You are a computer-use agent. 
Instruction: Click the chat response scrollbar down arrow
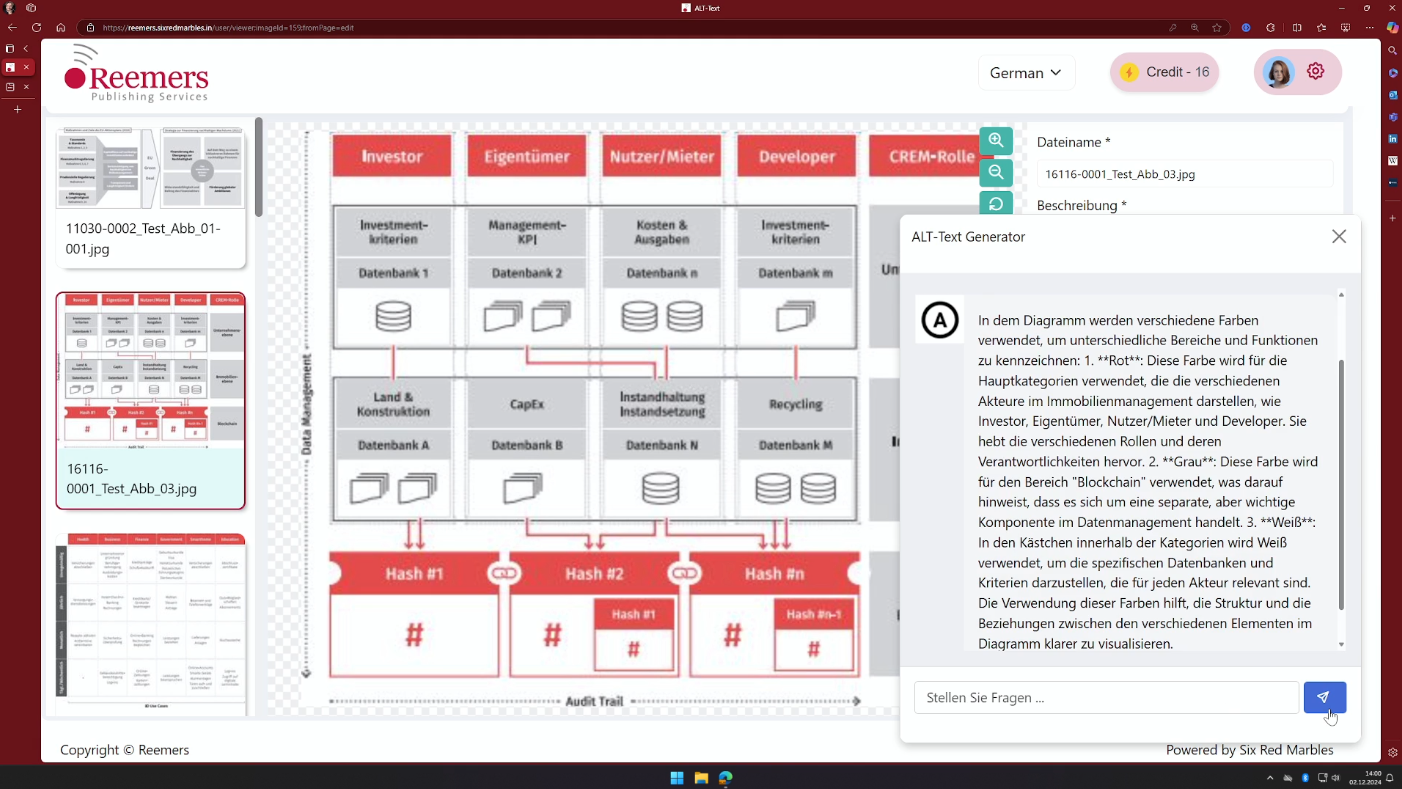(1342, 645)
